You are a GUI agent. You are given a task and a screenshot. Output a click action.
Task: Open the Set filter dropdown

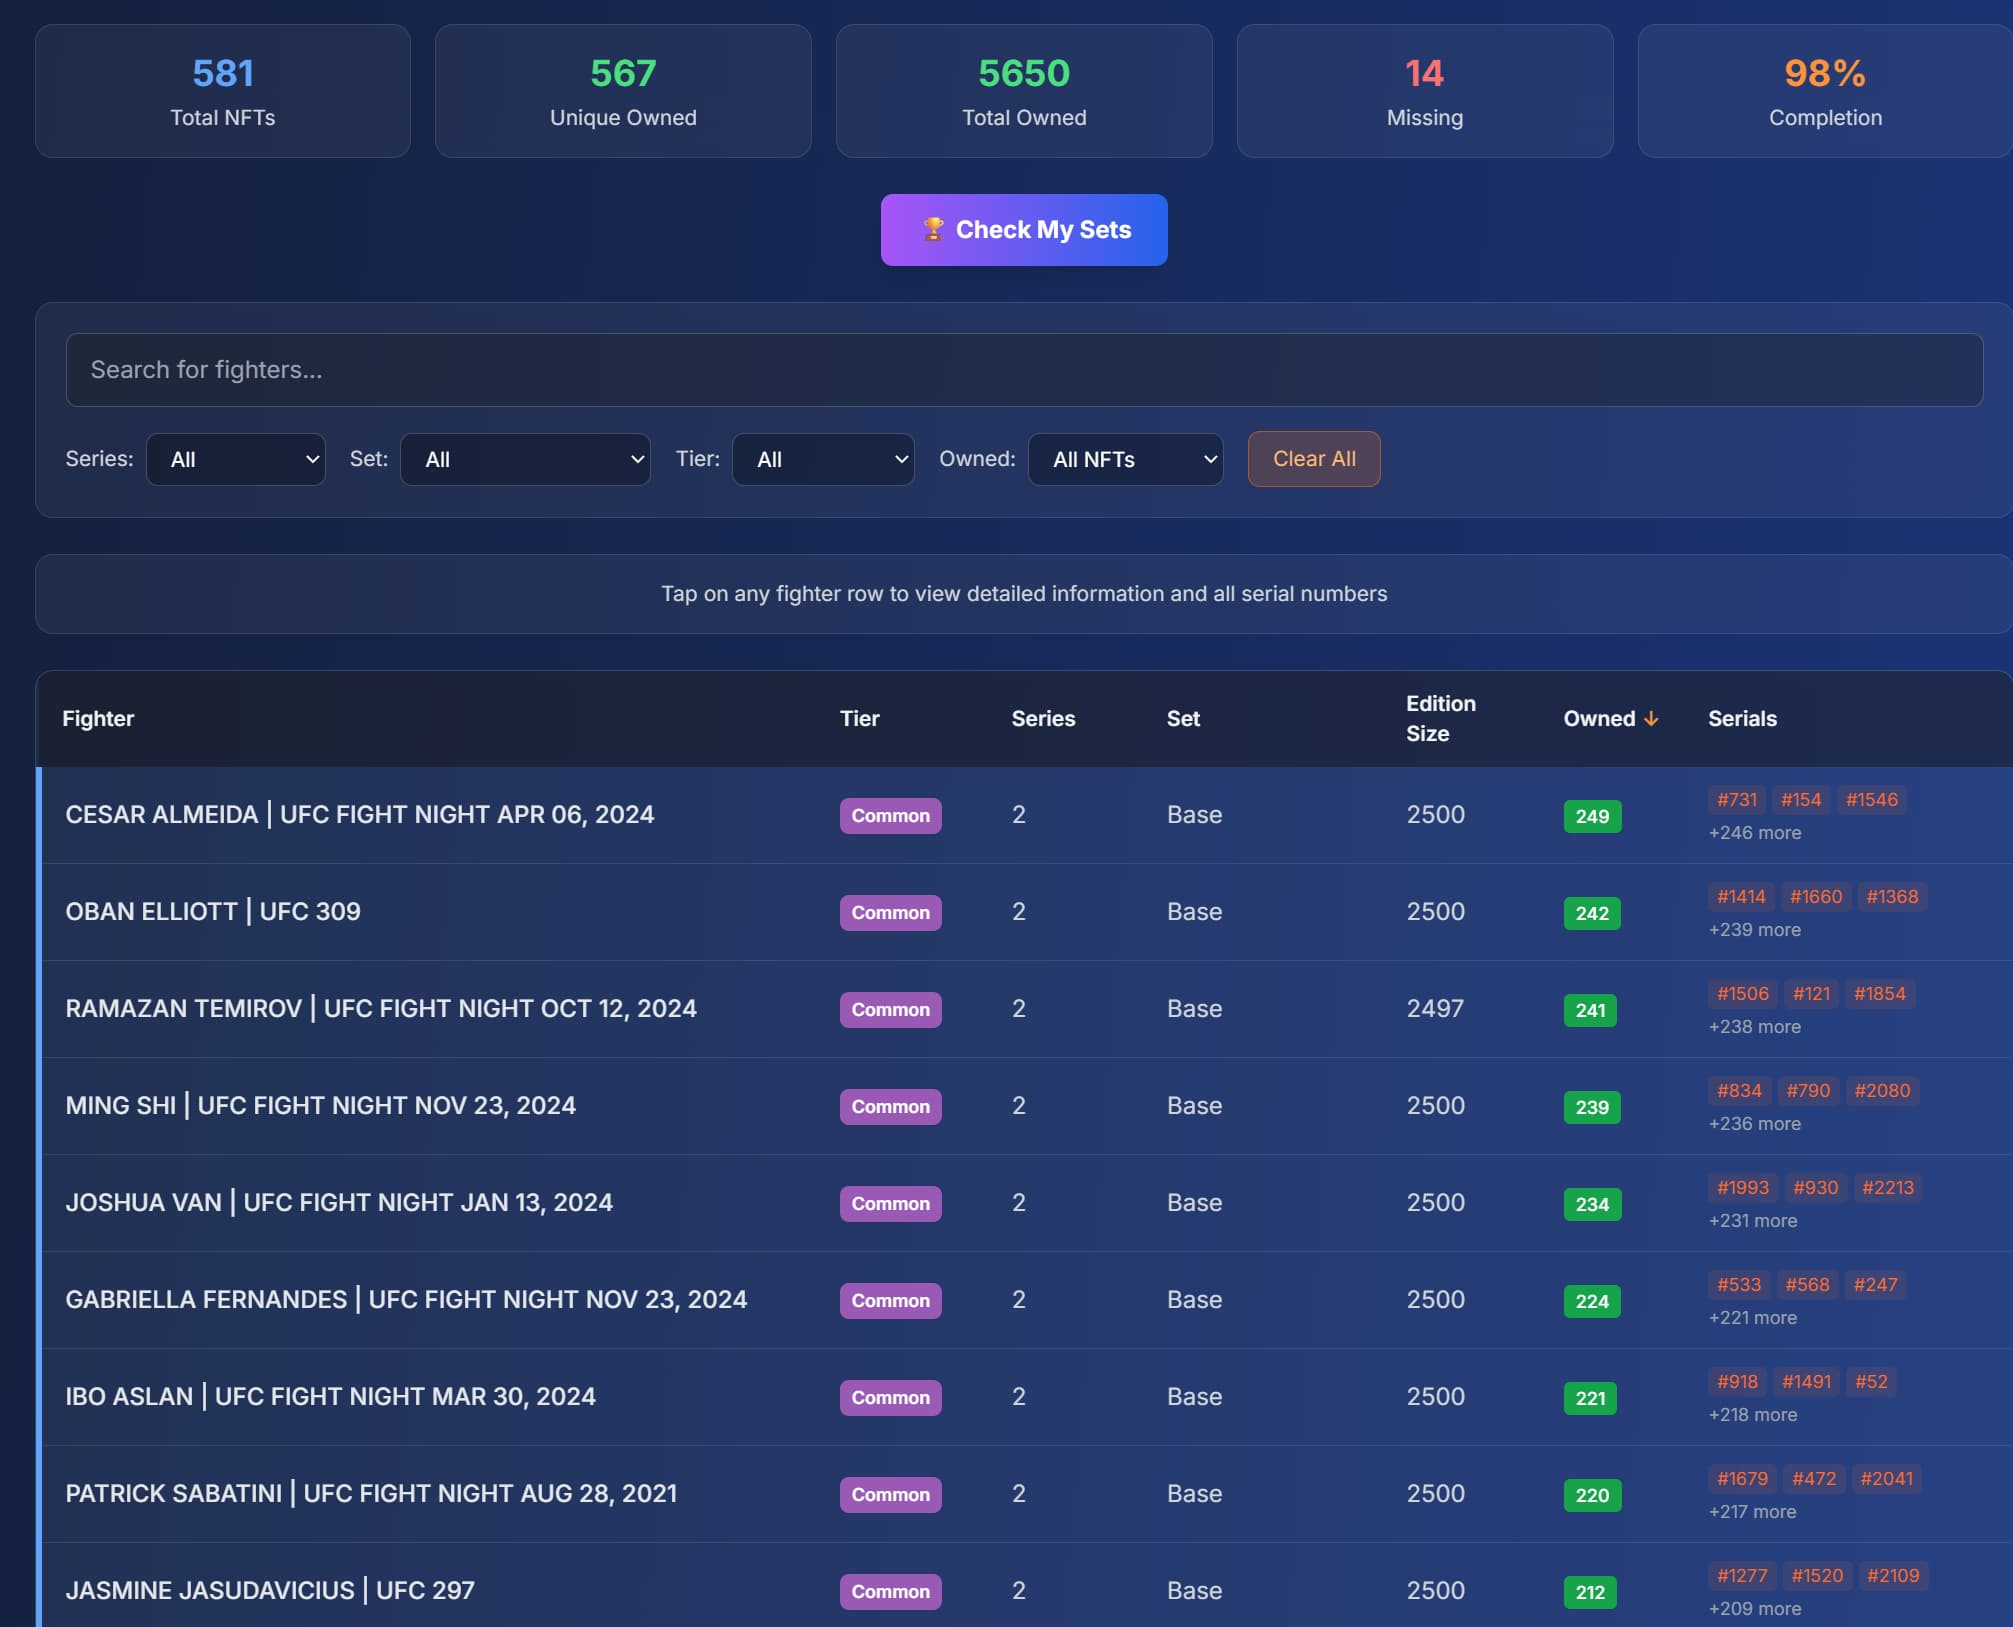tap(525, 460)
